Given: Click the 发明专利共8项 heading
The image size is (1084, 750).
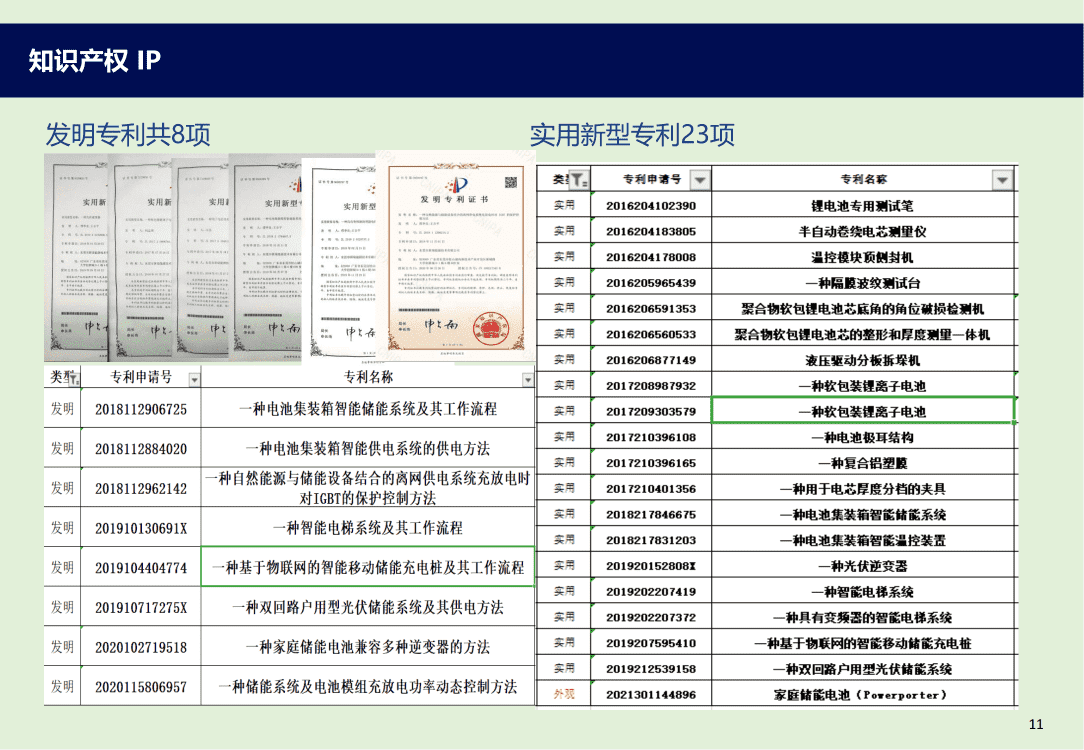Looking at the screenshot, I should [128, 134].
